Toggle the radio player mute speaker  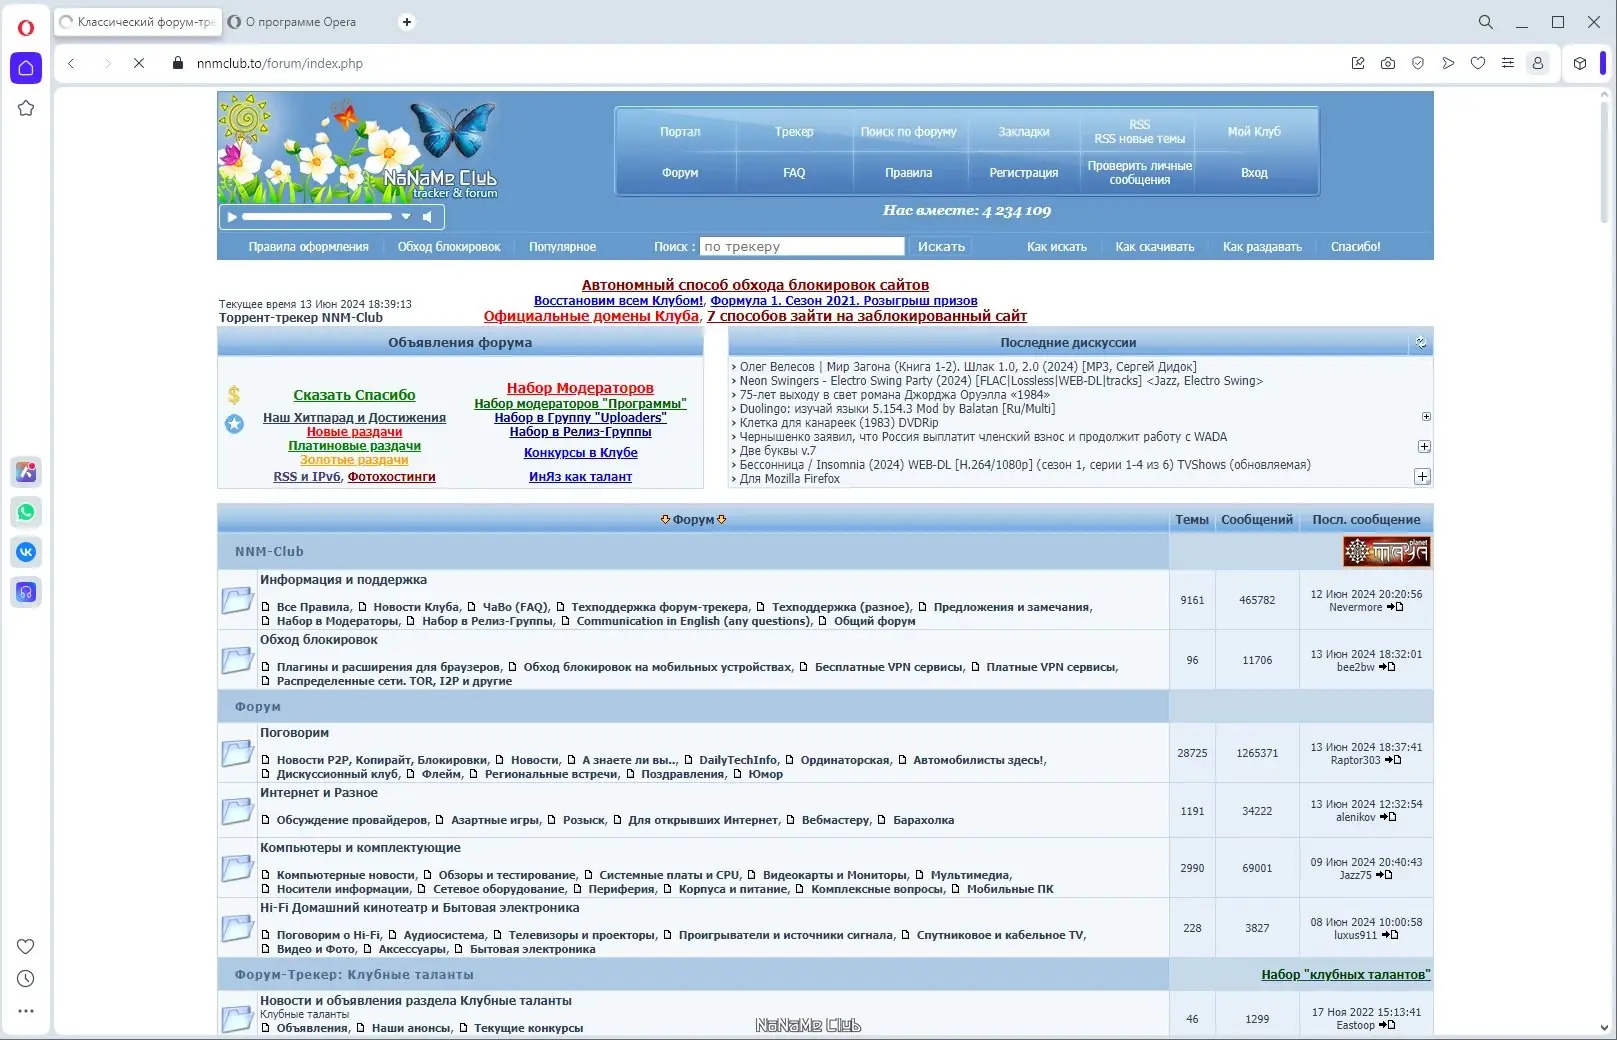coord(428,216)
